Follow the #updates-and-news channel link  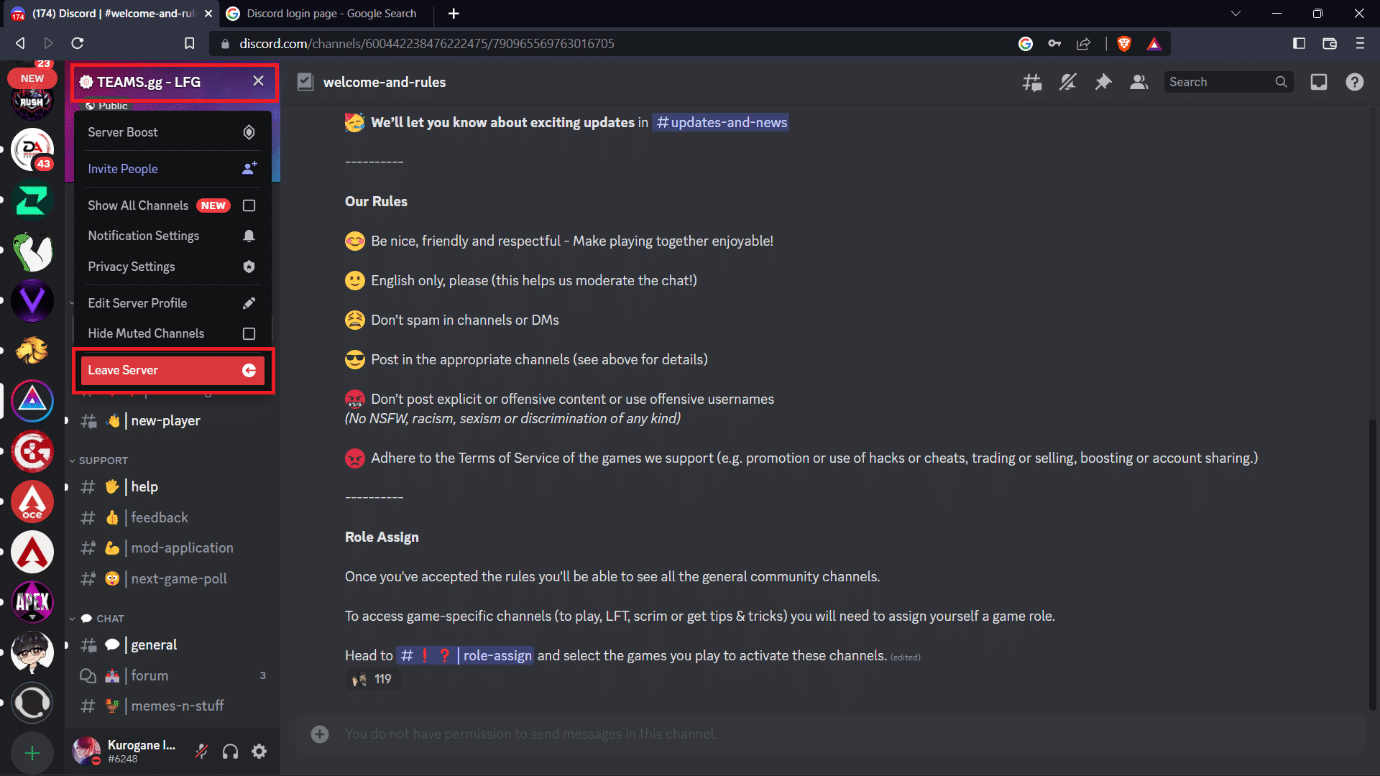tap(721, 122)
